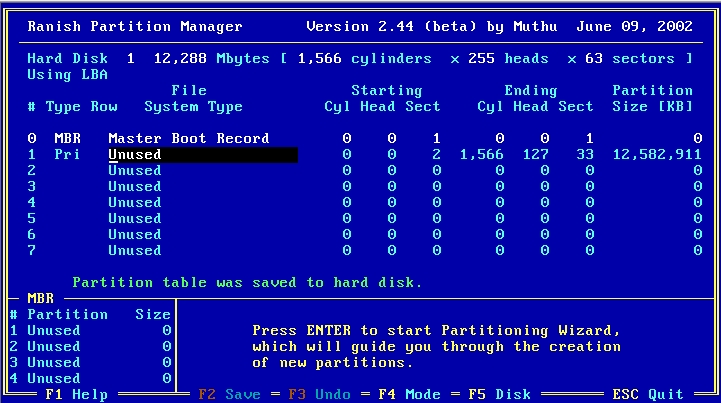Click the MBR panel Size column header

click(x=153, y=315)
